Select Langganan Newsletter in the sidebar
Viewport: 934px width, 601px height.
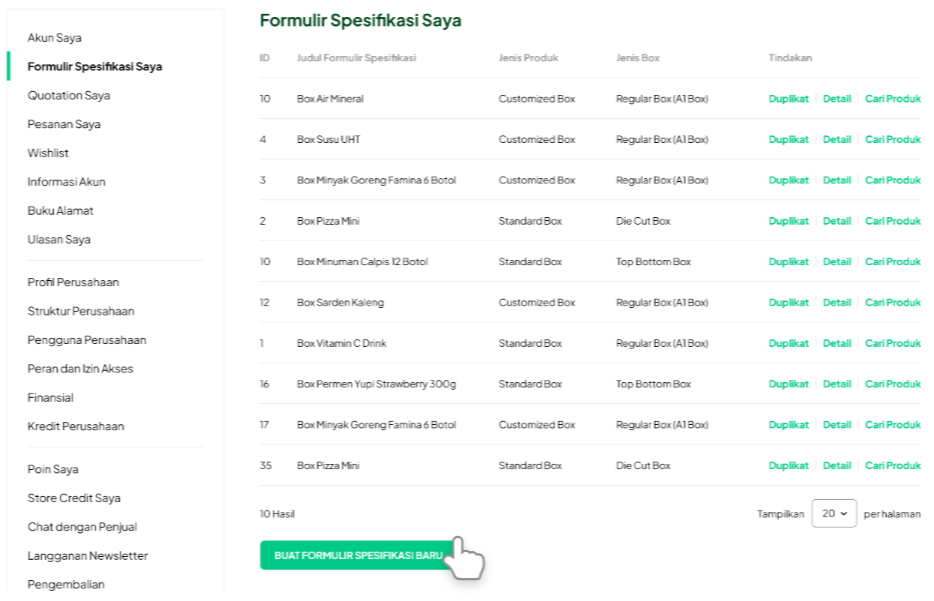point(88,556)
